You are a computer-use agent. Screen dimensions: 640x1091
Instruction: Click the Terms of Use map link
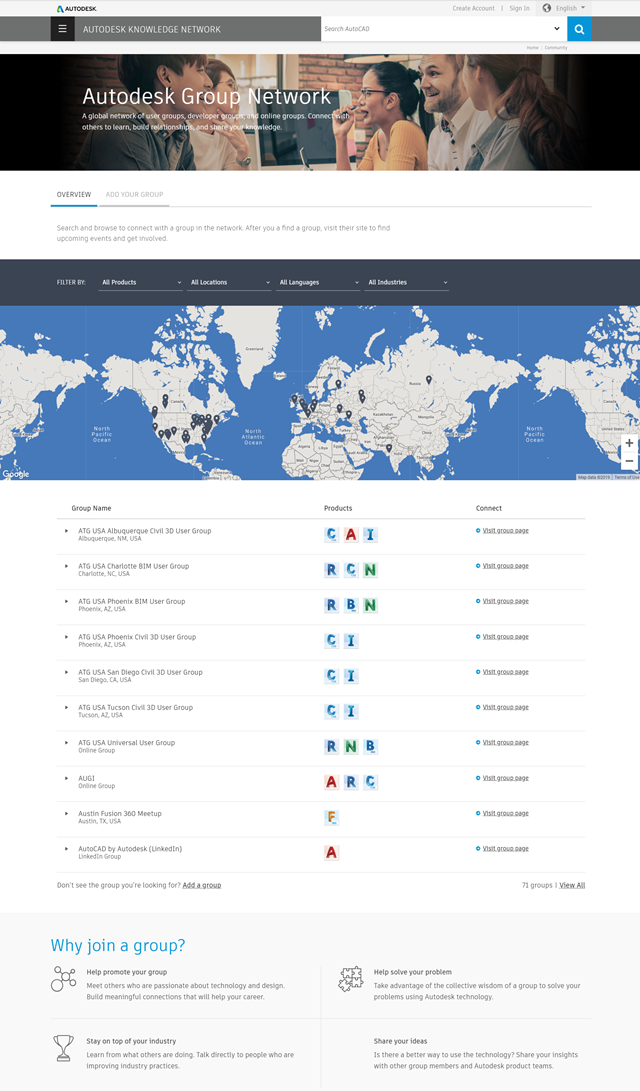pos(626,477)
